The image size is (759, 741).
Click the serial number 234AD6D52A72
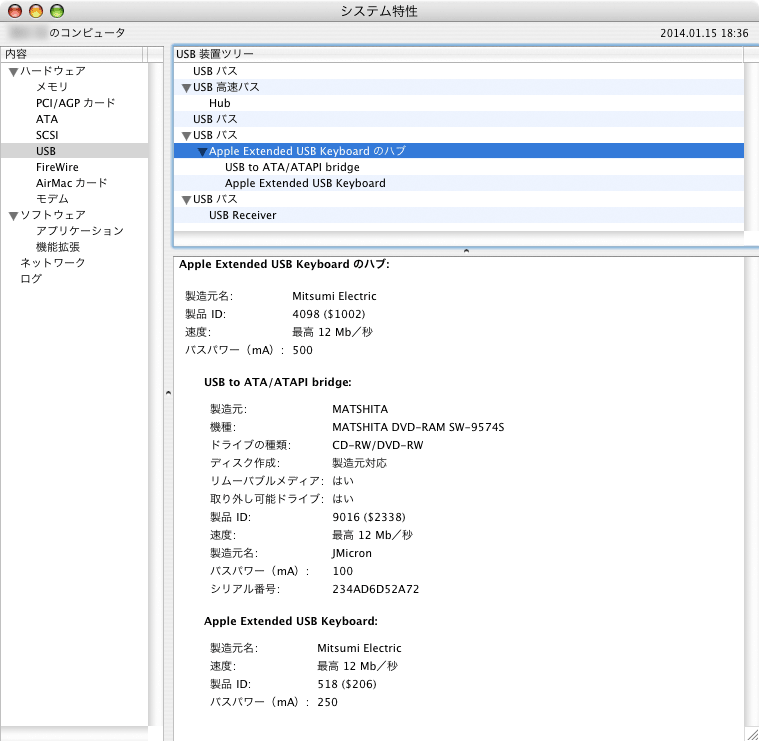(x=376, y=589)
